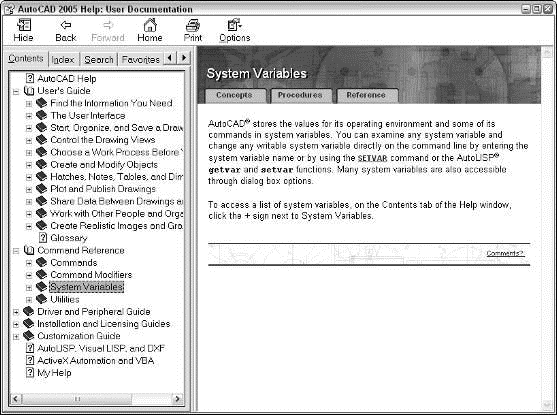Click the User's Guide open book icon
The width and height of the screenshot is (557, 415).
pyautogui.click(x=29, y=91)
